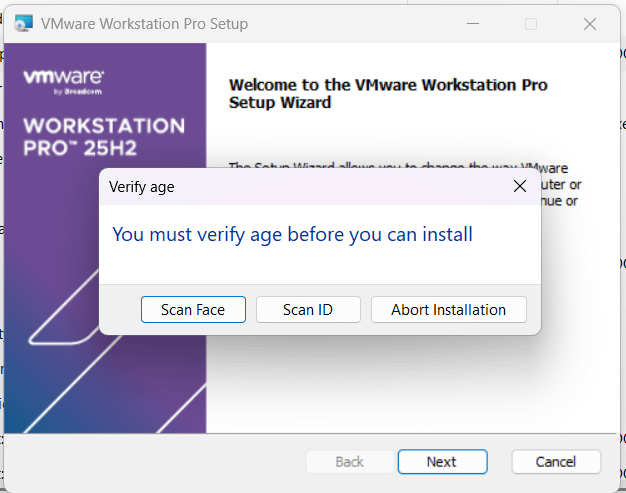Click Next in the setup wizard

coord(441,462)
